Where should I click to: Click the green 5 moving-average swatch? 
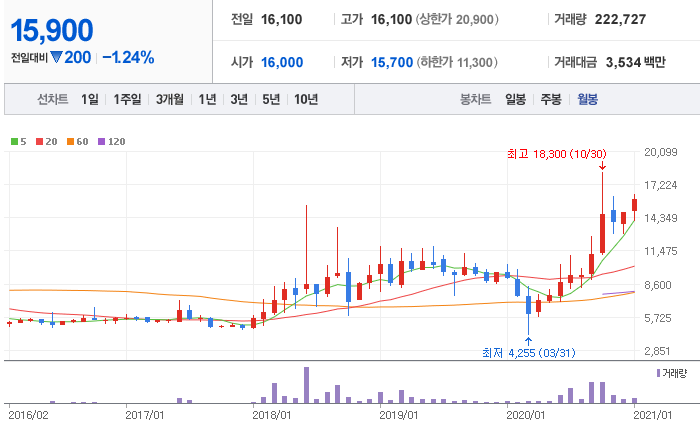pyautogui.click(x=14, y=142)
